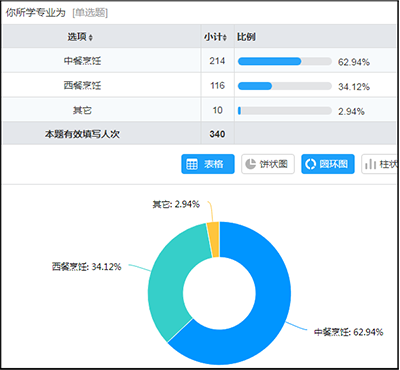This screenshot has height=370, width=400.
Task: Click the 62.94% progress bar
Action: pos(285,61)
